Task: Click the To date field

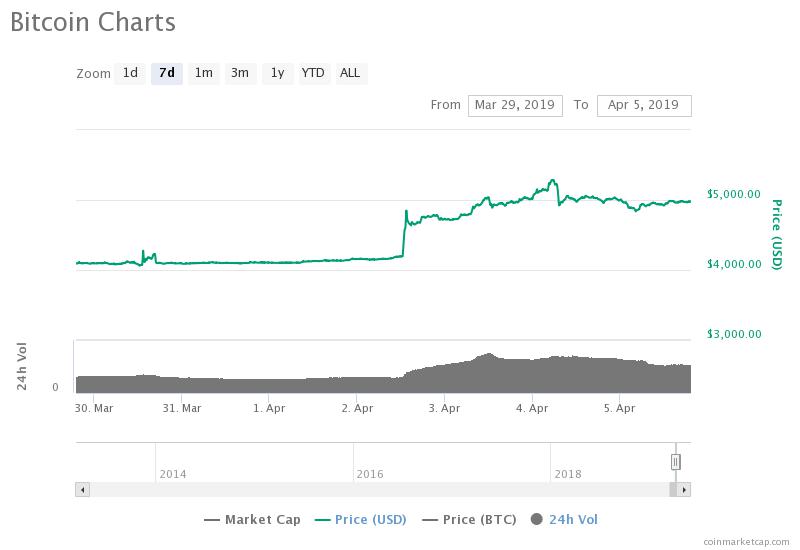Action: click(643, 105)
